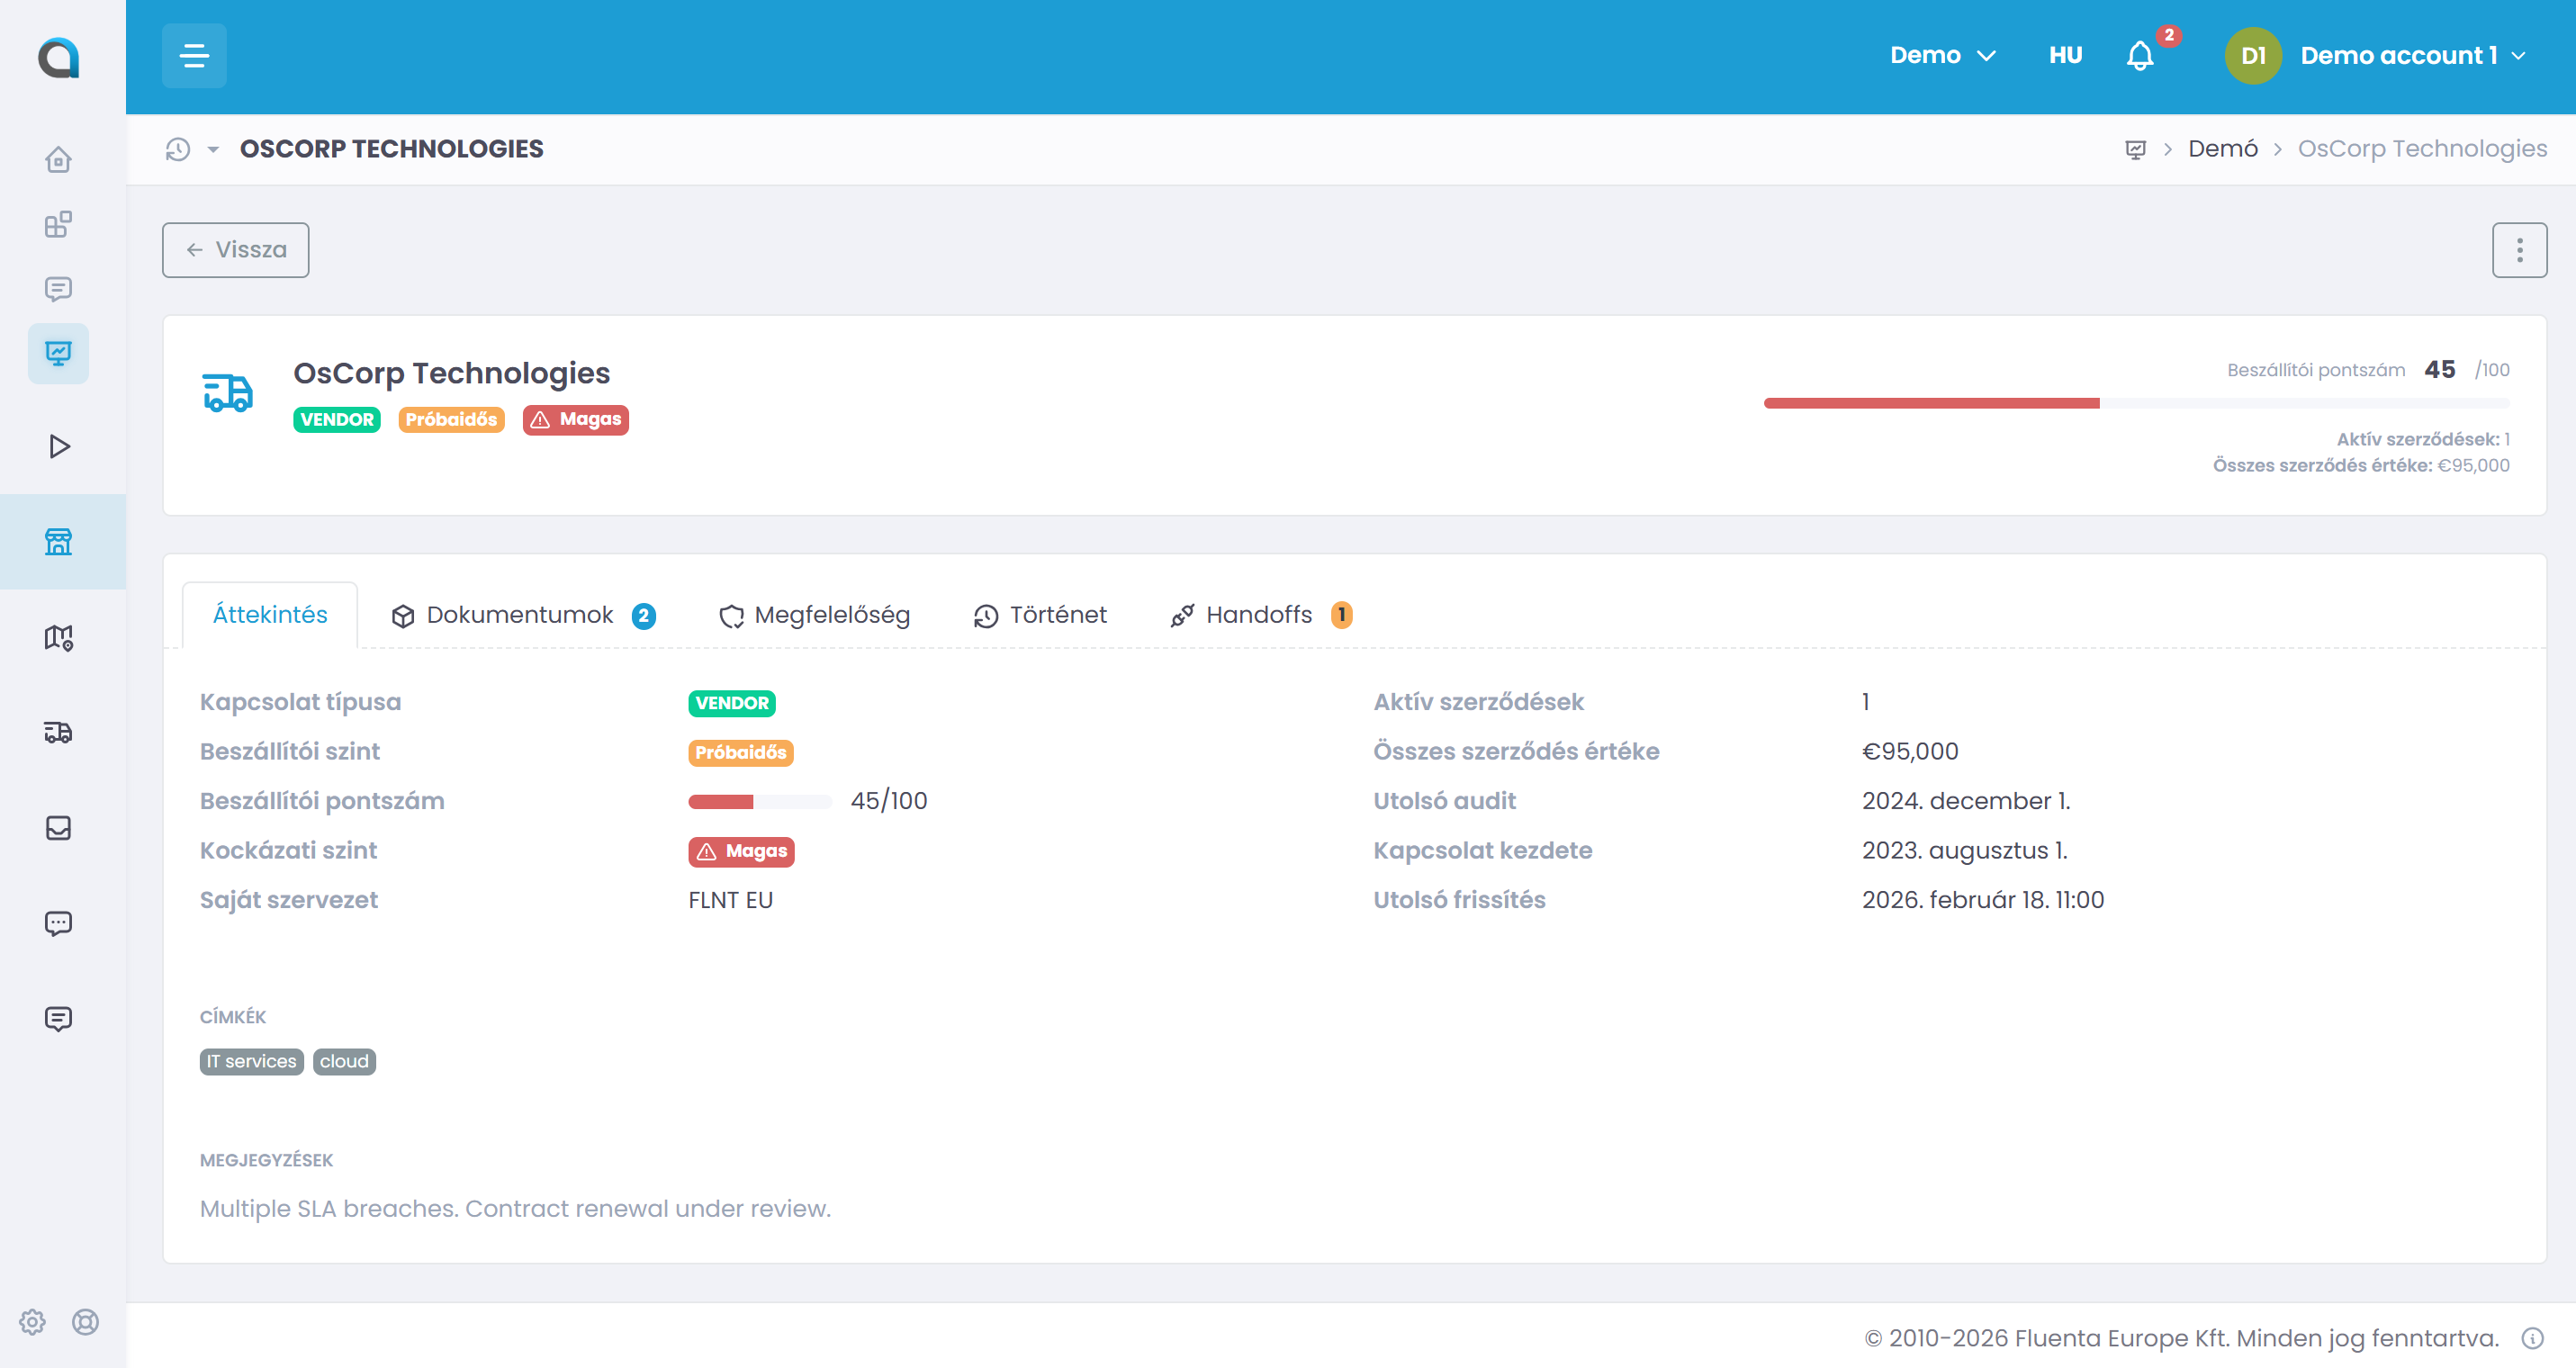2576x1368 pixels.
Task: Open the map with pin sidebar icon
Action: click(58, 637)
